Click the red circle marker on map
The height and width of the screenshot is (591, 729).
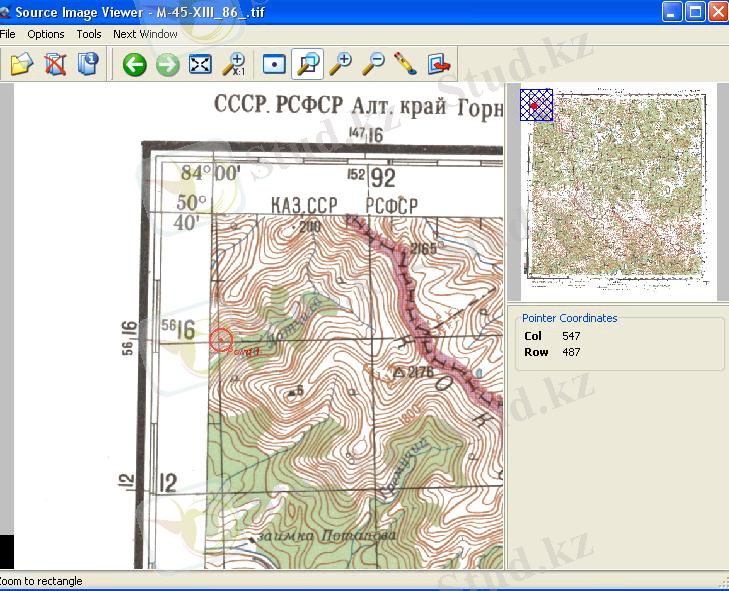pyautogui.click(x=222, y=340)
